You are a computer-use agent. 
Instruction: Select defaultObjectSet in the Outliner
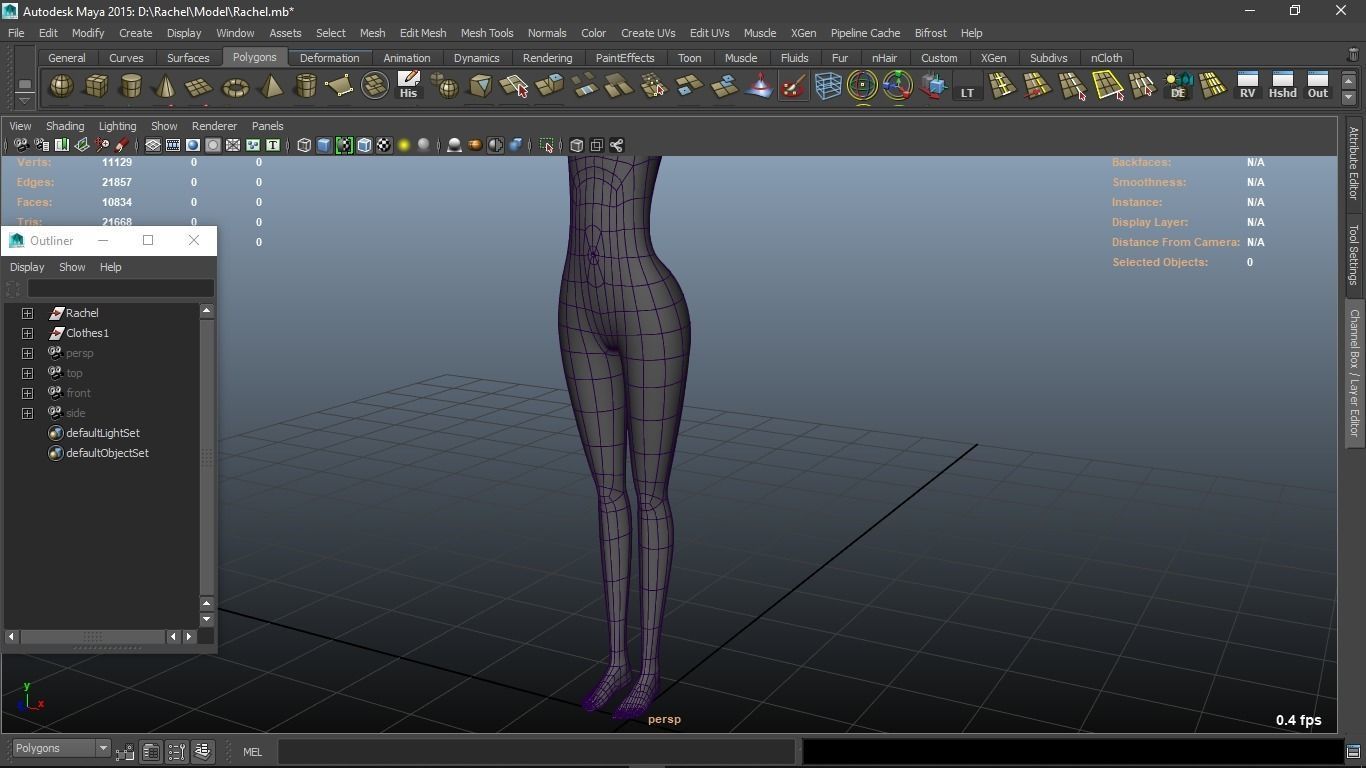107,453
